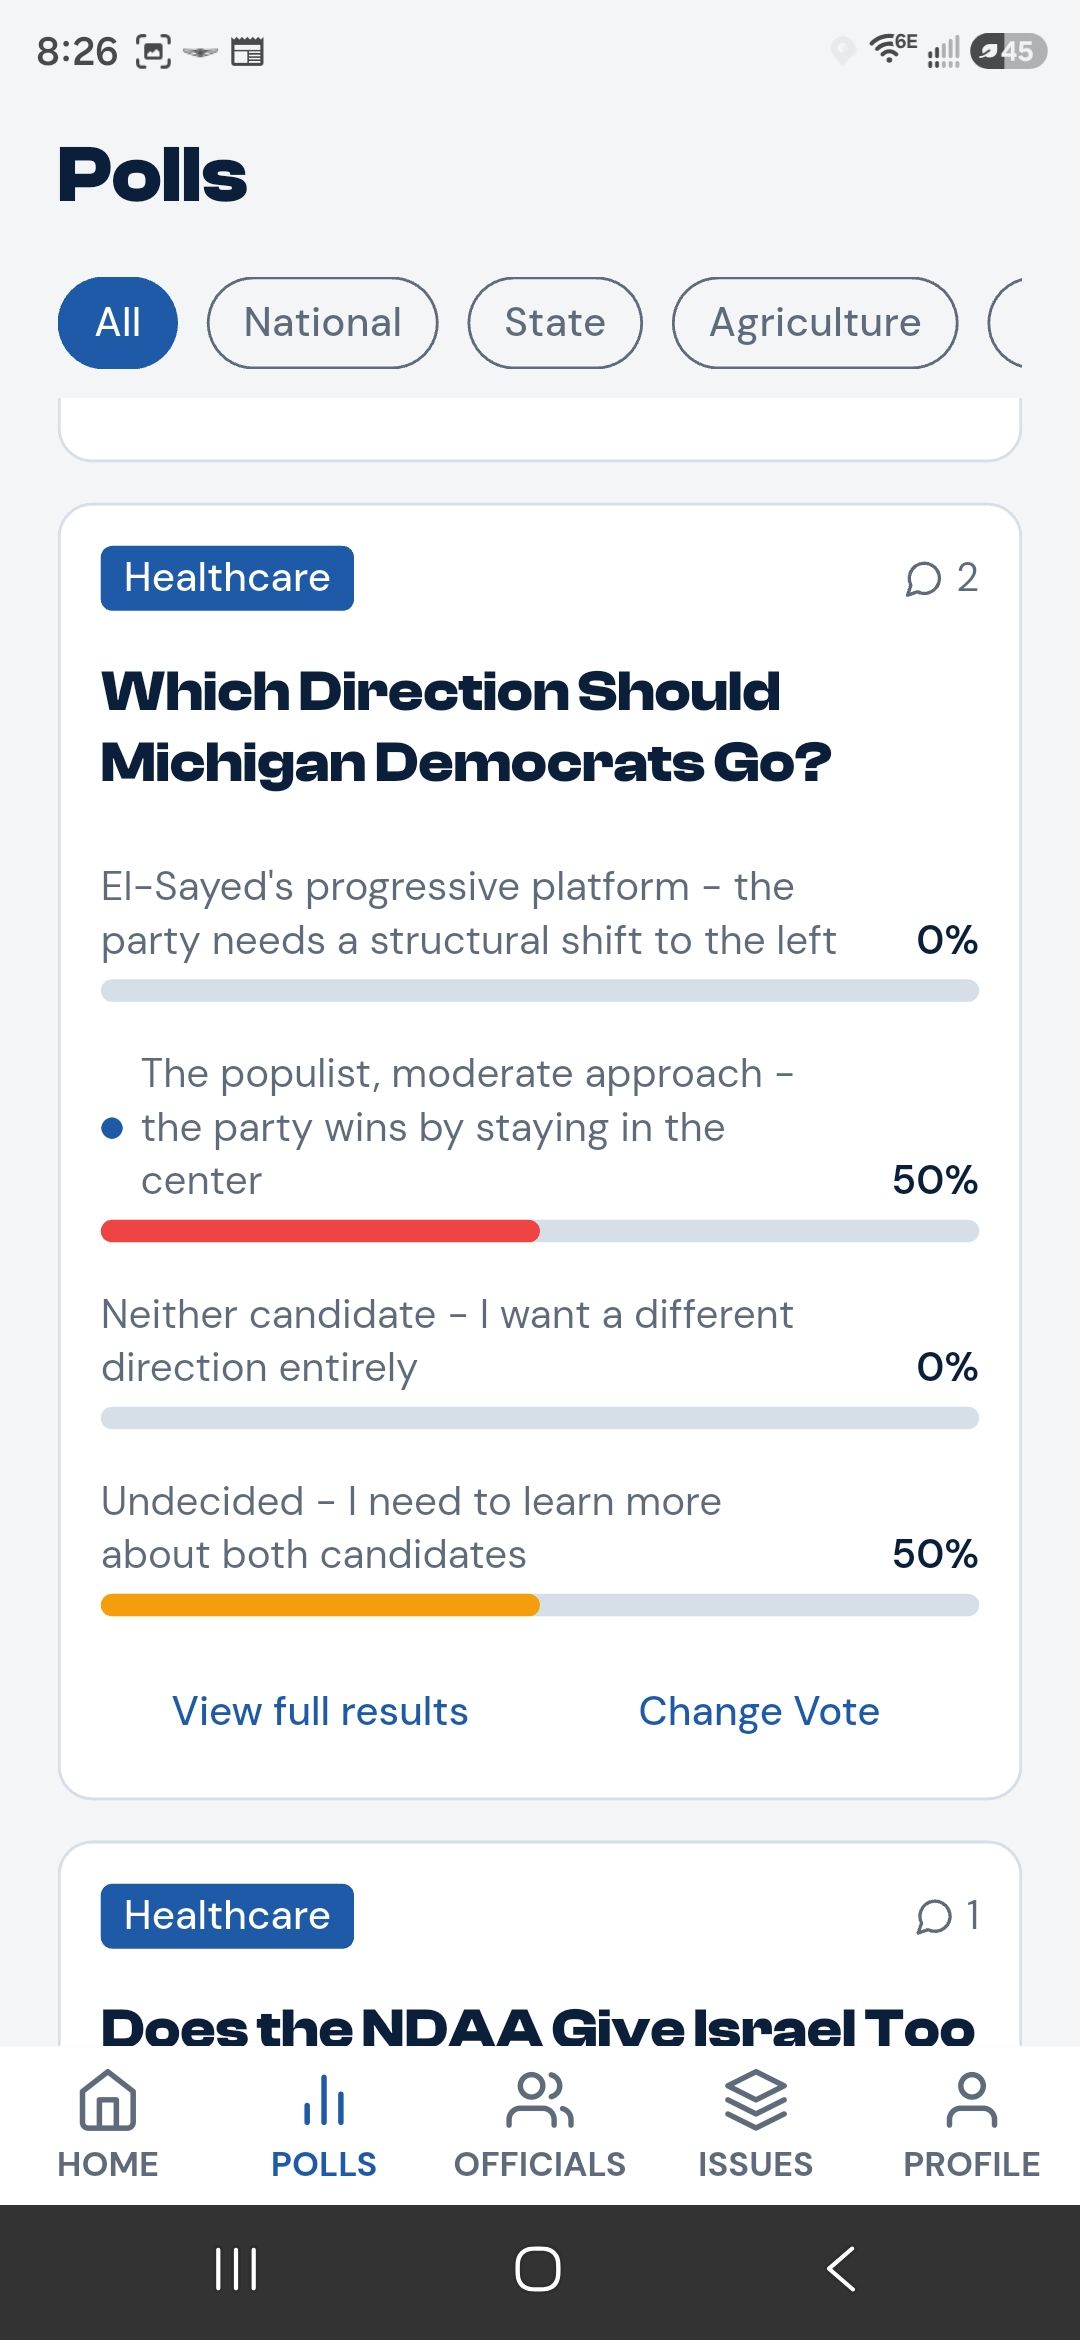Open comments on Michigan Democrats poll

point(941,578)
